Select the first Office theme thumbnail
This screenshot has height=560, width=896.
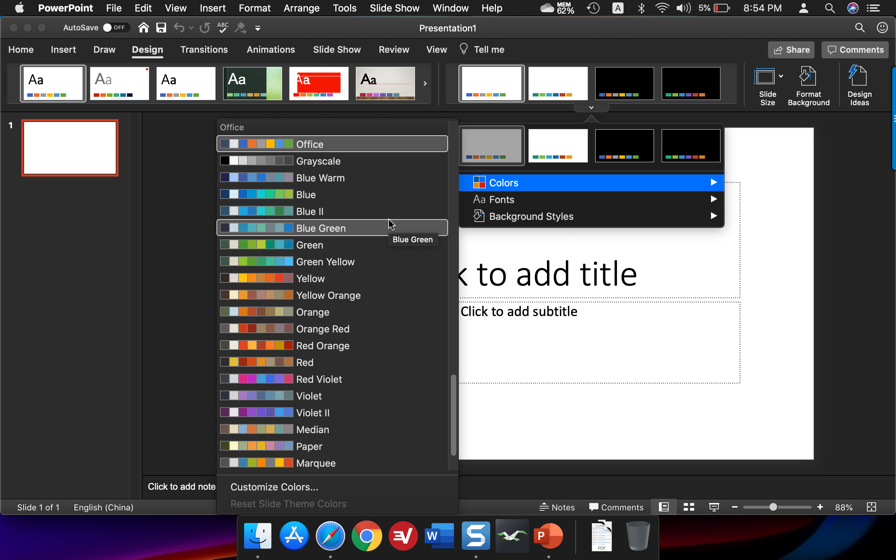point(53,83)
